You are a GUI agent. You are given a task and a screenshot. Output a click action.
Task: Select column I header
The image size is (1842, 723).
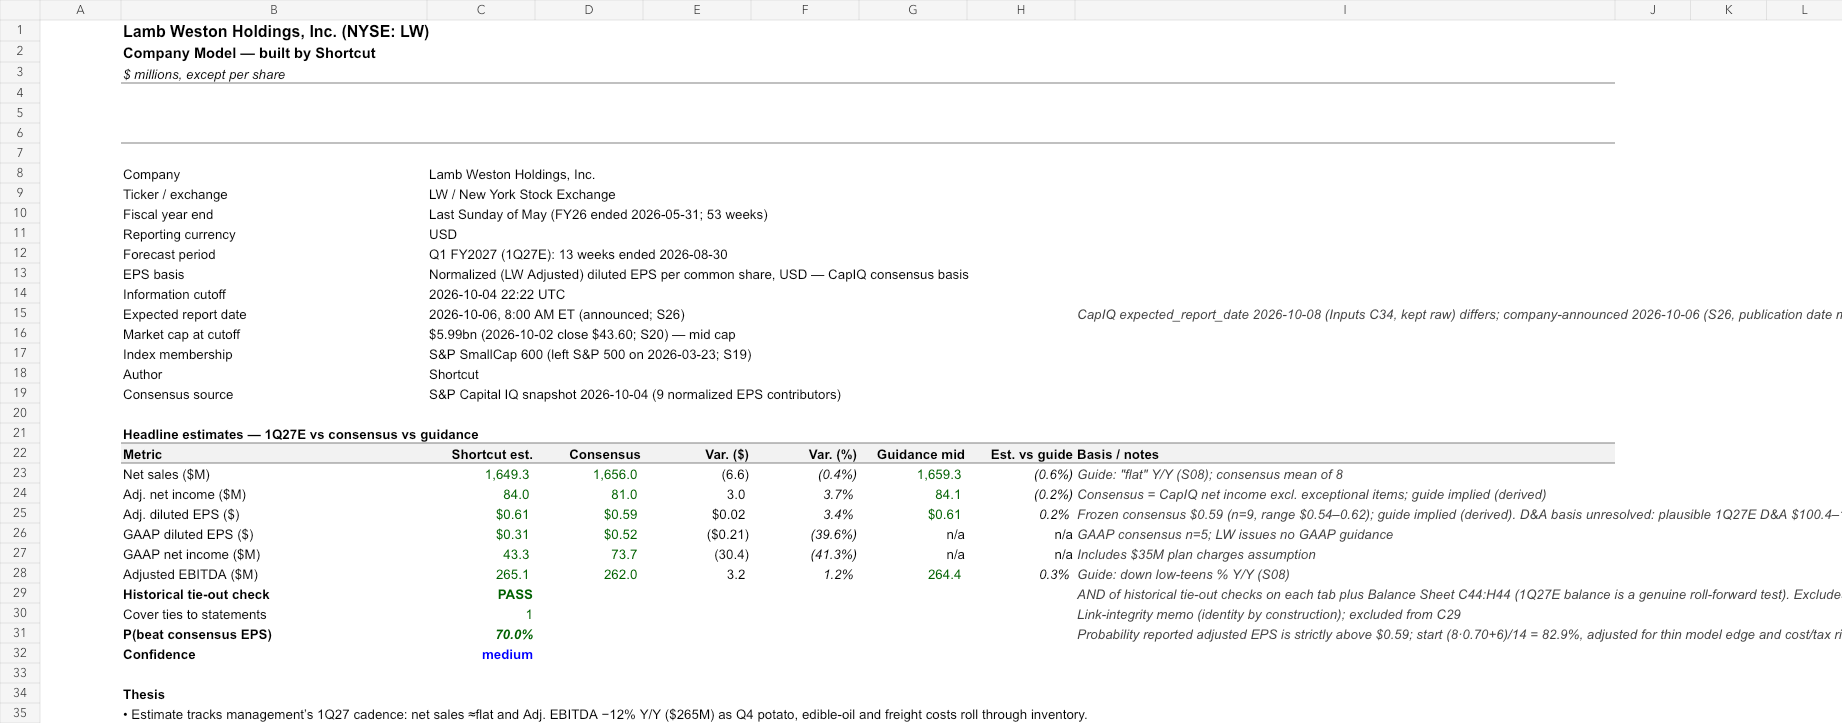pyautogui.click(x=1345, y=10)
